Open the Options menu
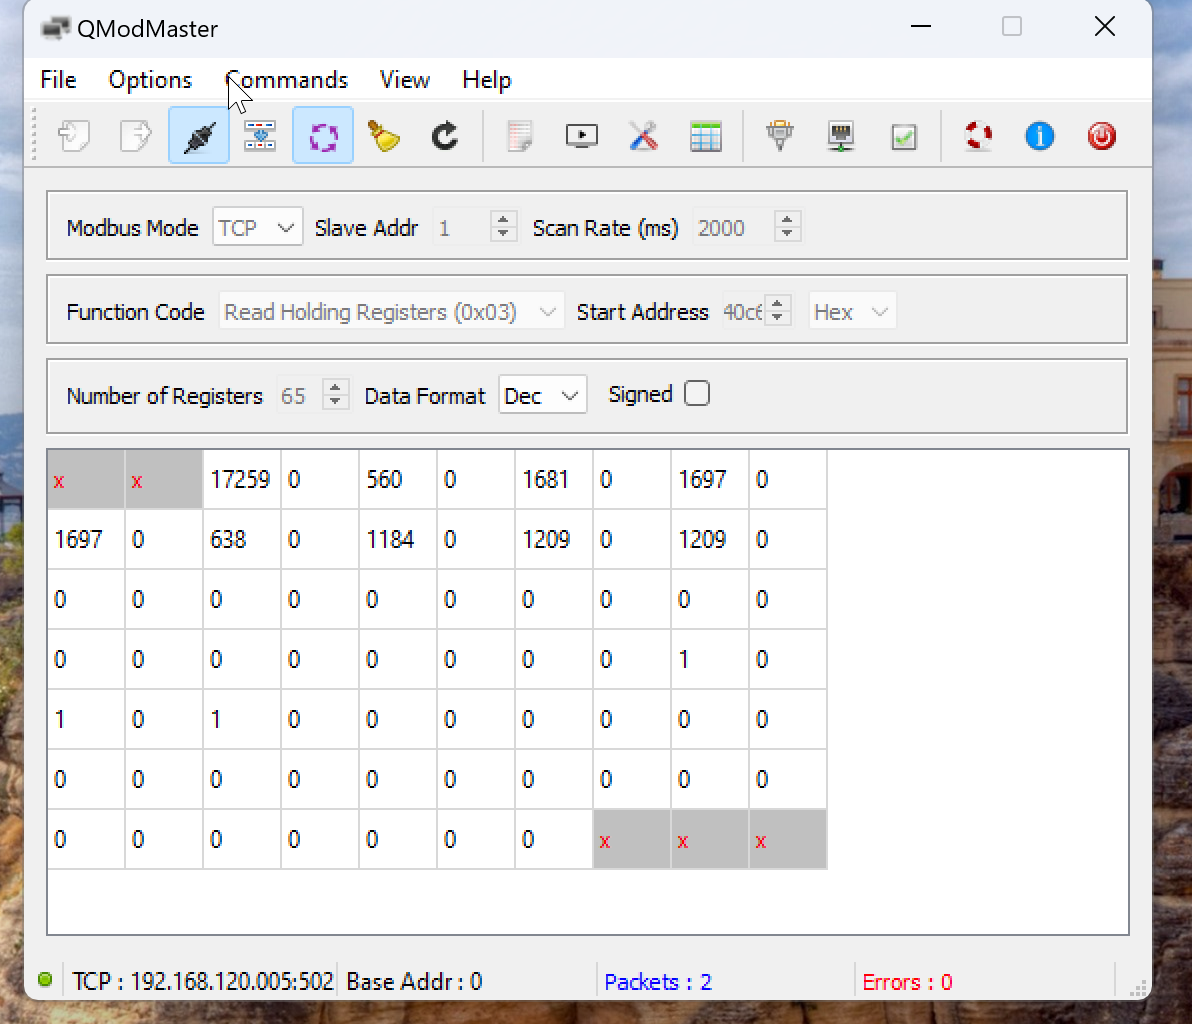The image size is (1192, 1024). click(150, 80)
